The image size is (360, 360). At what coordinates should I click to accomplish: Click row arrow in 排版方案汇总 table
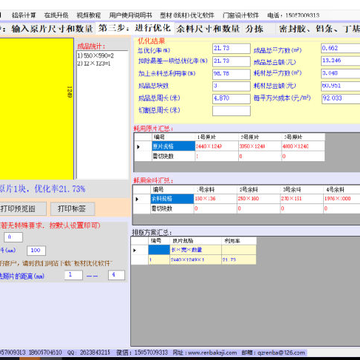[x=139, y=250]
